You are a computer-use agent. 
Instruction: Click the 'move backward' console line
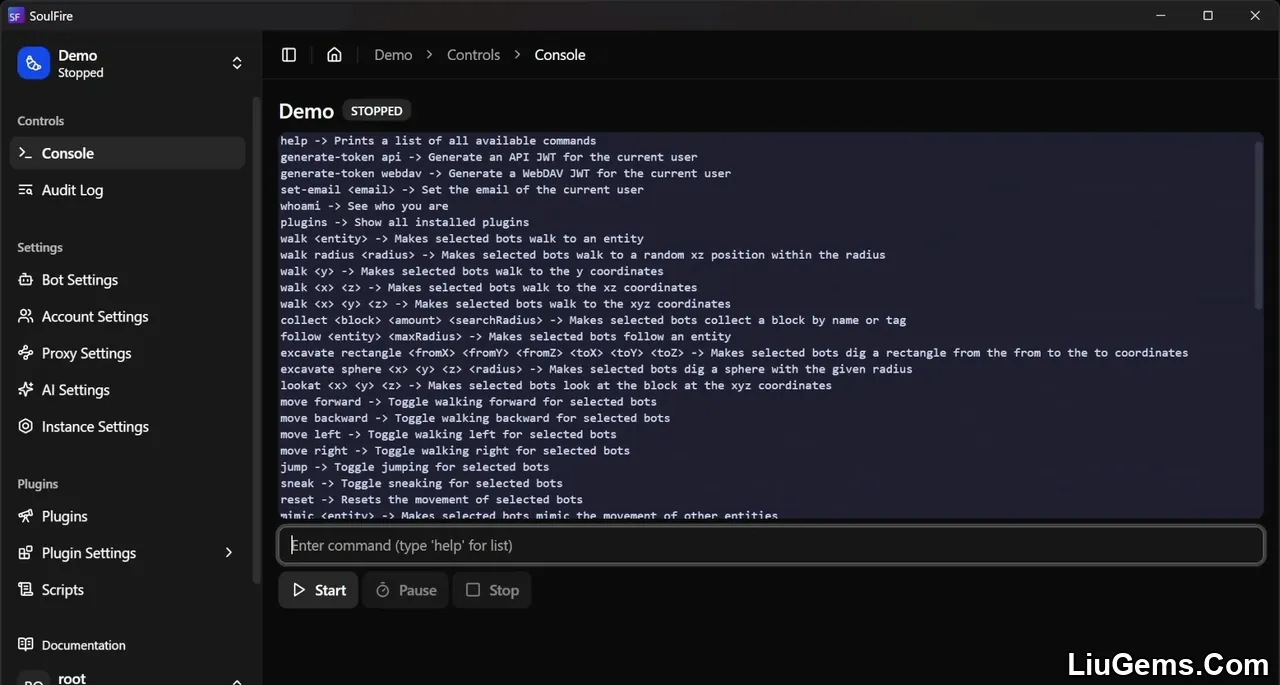point(475,418)
